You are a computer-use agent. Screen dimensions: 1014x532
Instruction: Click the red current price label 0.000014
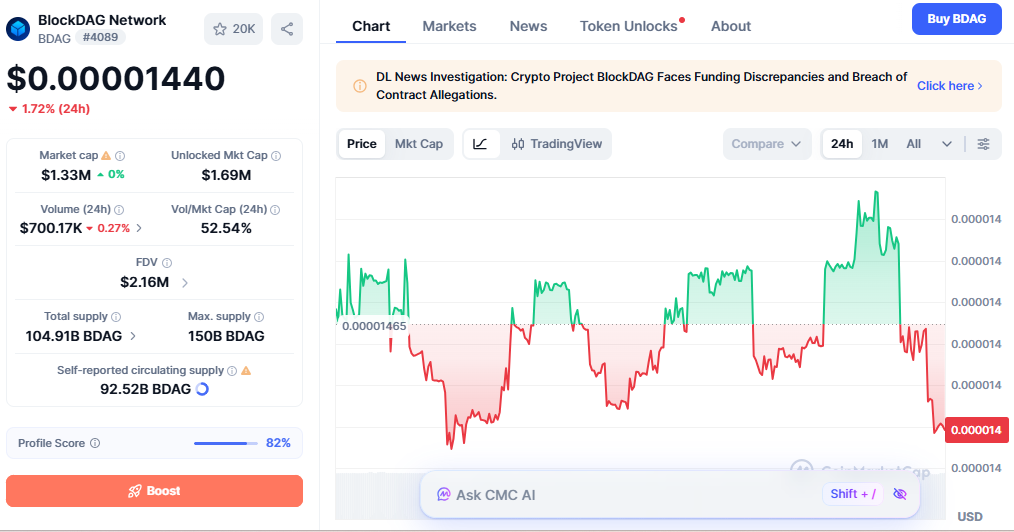[x=976, y=430]
